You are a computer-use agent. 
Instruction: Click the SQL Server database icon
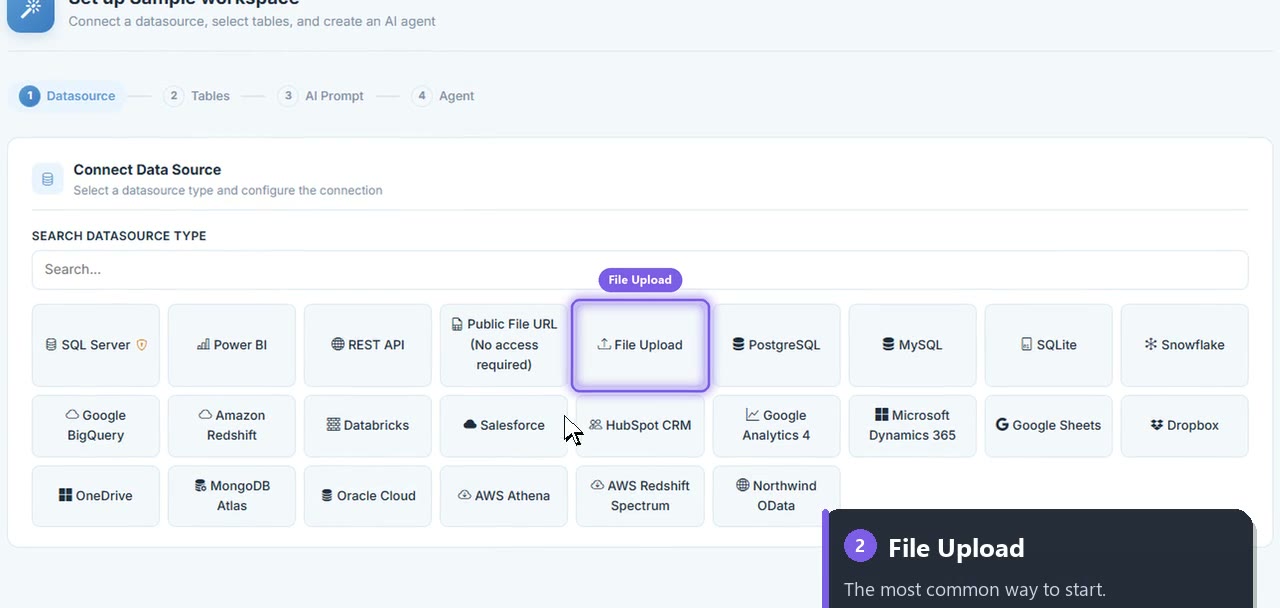[x=51, y=345]
